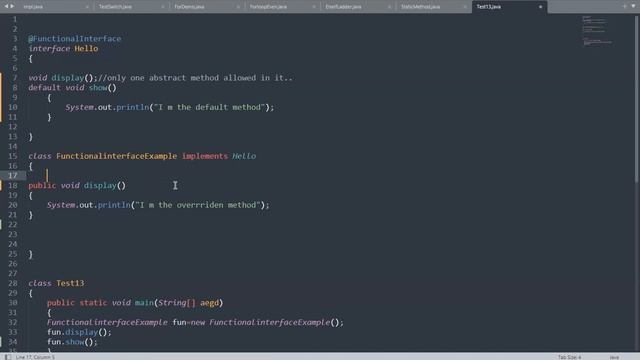Click line number 17 in the gutter

pos(13,176)
